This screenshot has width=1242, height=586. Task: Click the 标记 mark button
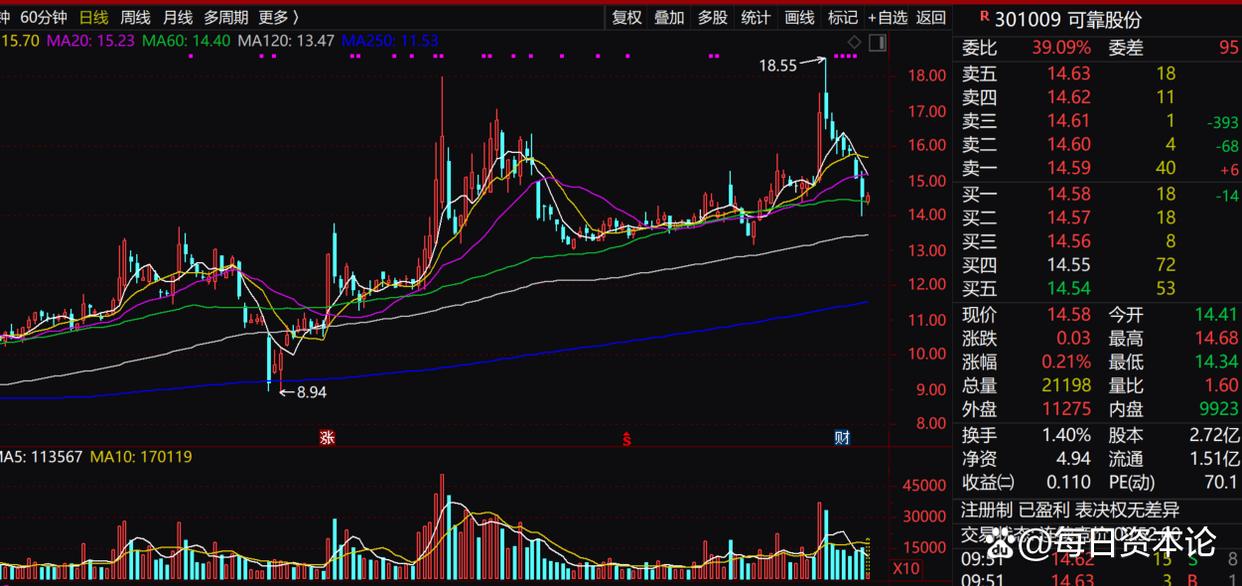click(x=843, y=17)
